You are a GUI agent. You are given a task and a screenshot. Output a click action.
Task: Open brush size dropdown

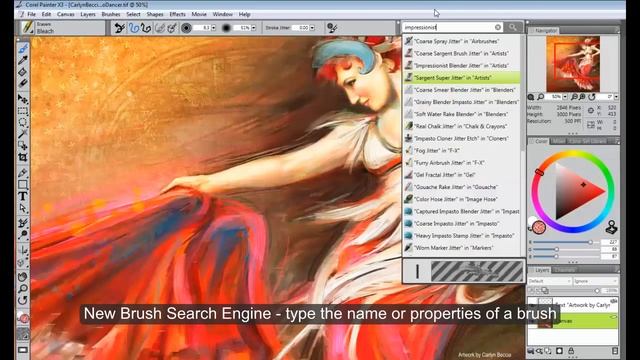click(x=213, y=28)
